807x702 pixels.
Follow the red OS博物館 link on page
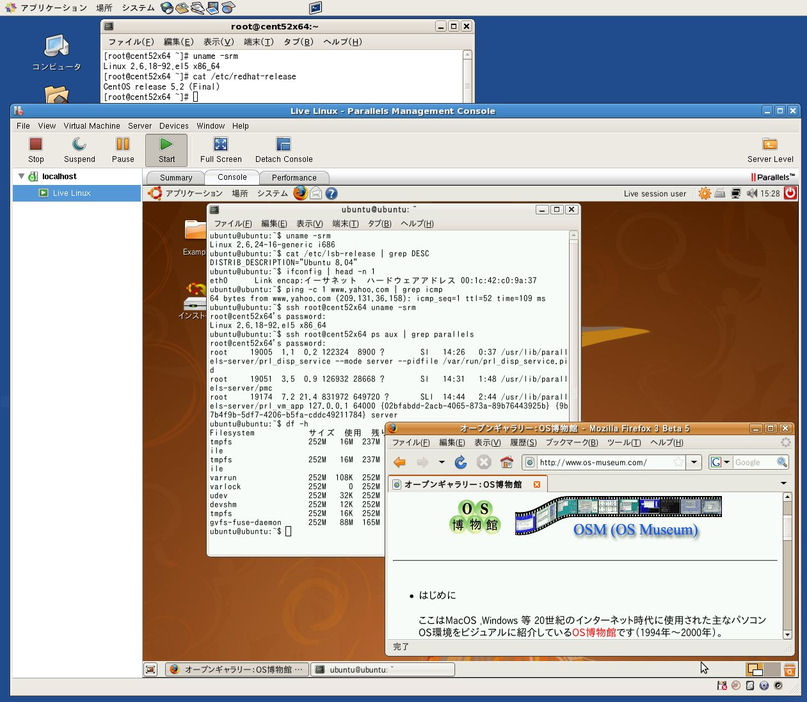[x=594, y=632]
